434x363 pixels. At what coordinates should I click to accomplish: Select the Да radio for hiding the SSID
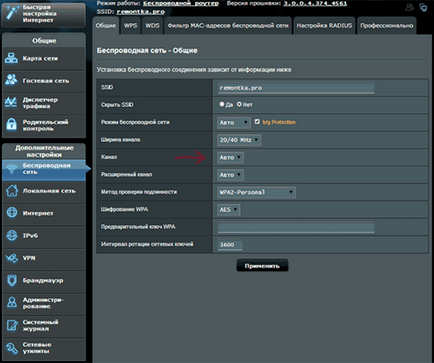point(222,104)
